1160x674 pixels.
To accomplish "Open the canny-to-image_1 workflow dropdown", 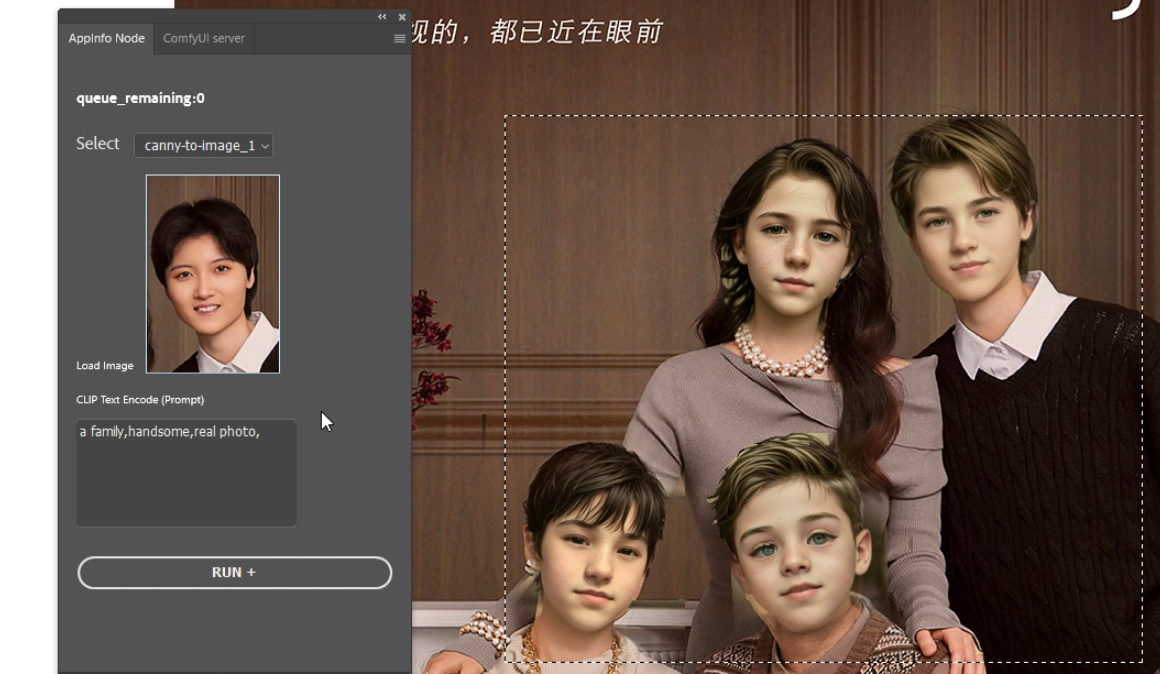I will coord(203,145).
